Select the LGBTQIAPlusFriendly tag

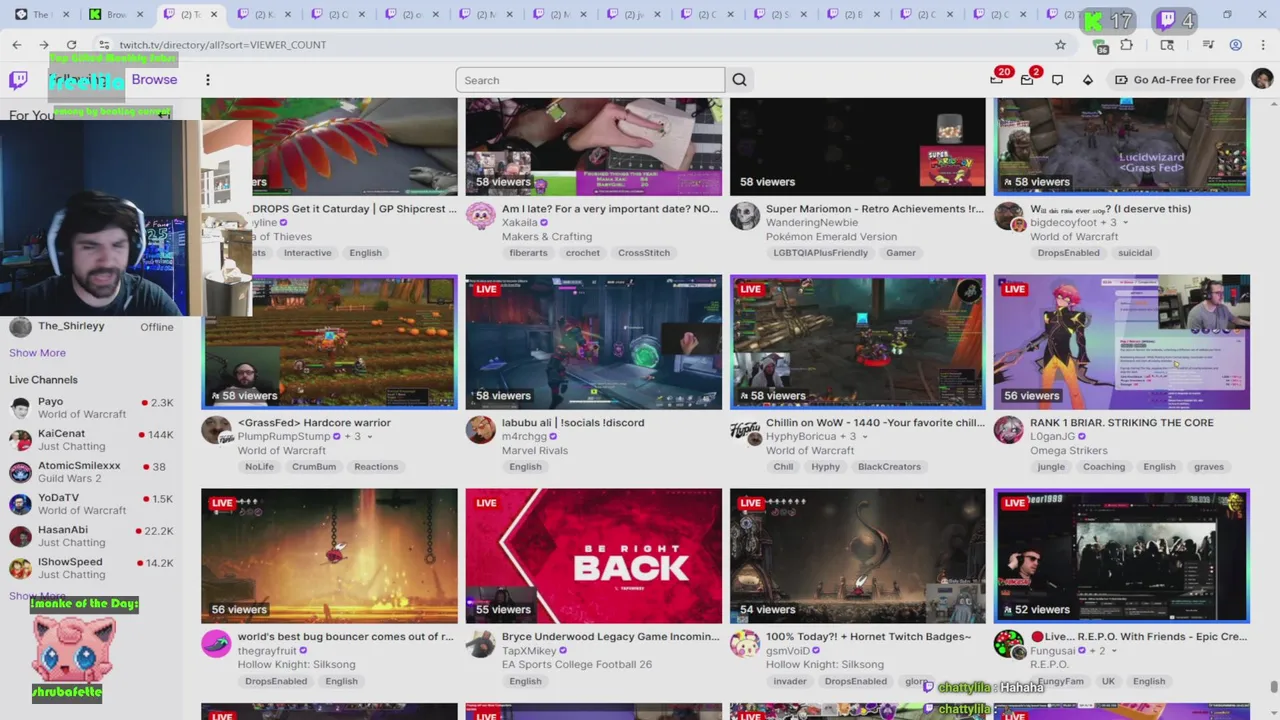pos(820,253)
